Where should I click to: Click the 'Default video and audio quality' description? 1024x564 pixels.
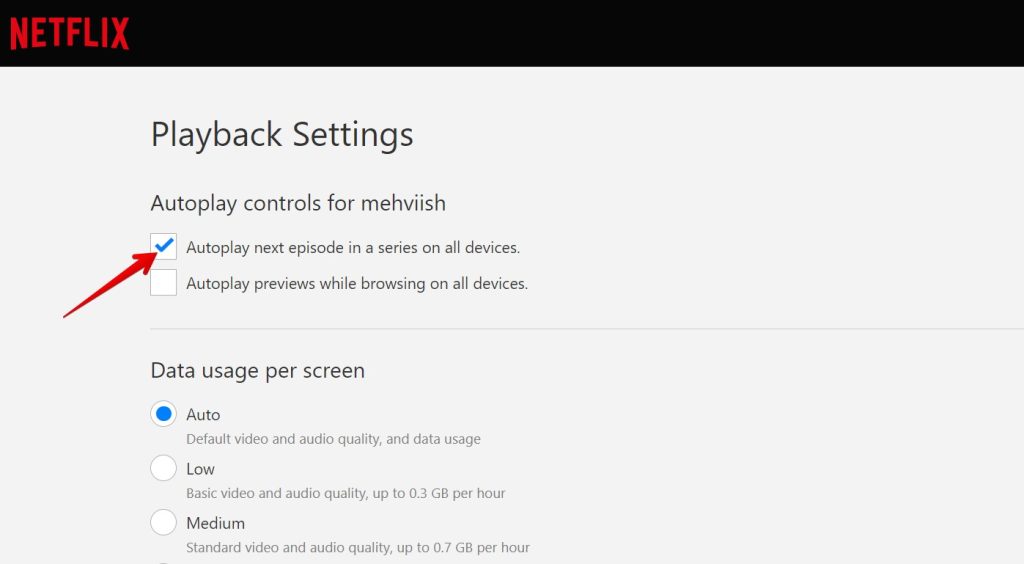click(332, 439)
